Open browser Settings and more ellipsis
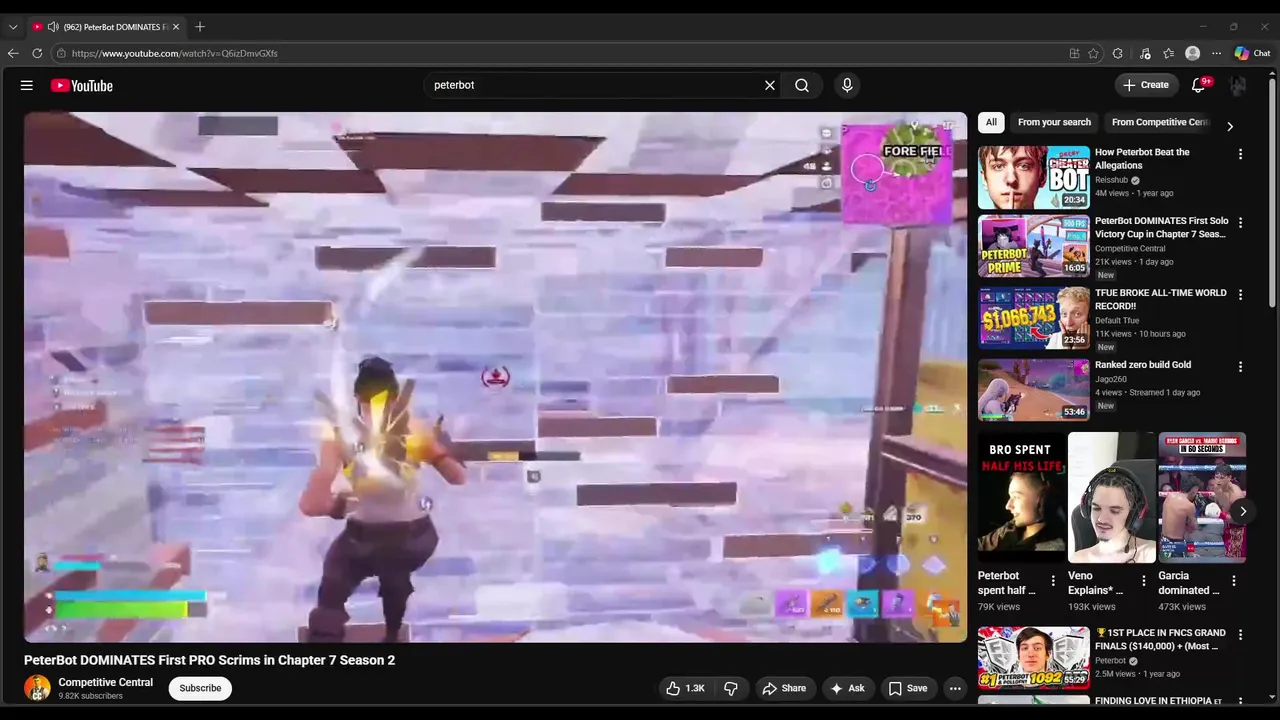Image resolution: width=1280 pixels, height=720 pixels. [x=1216, y=53]
